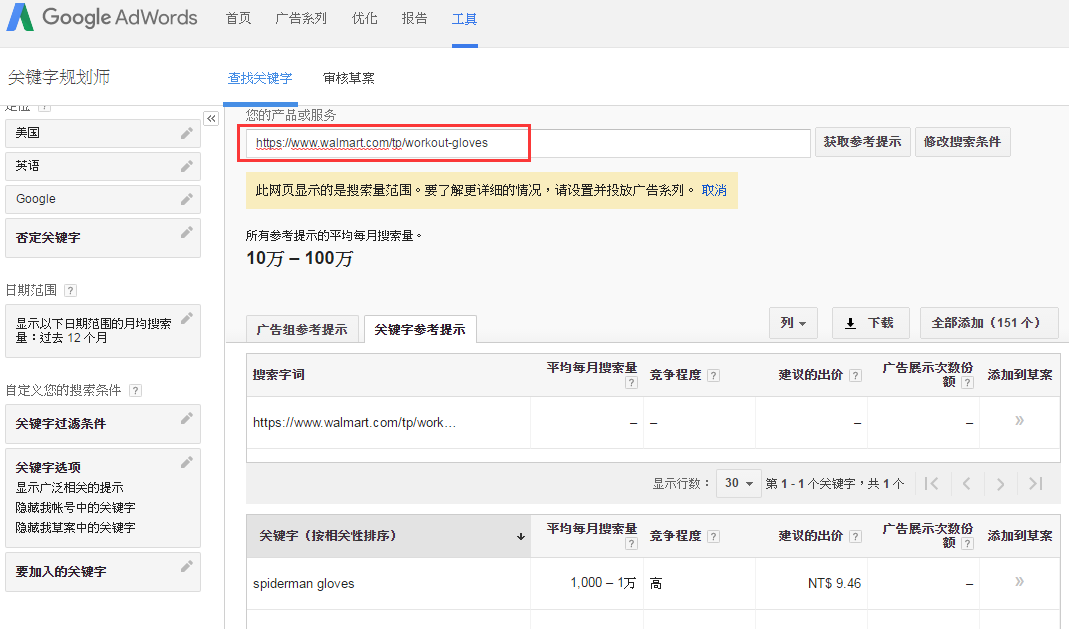Go to last page of results

point(1036,483)
